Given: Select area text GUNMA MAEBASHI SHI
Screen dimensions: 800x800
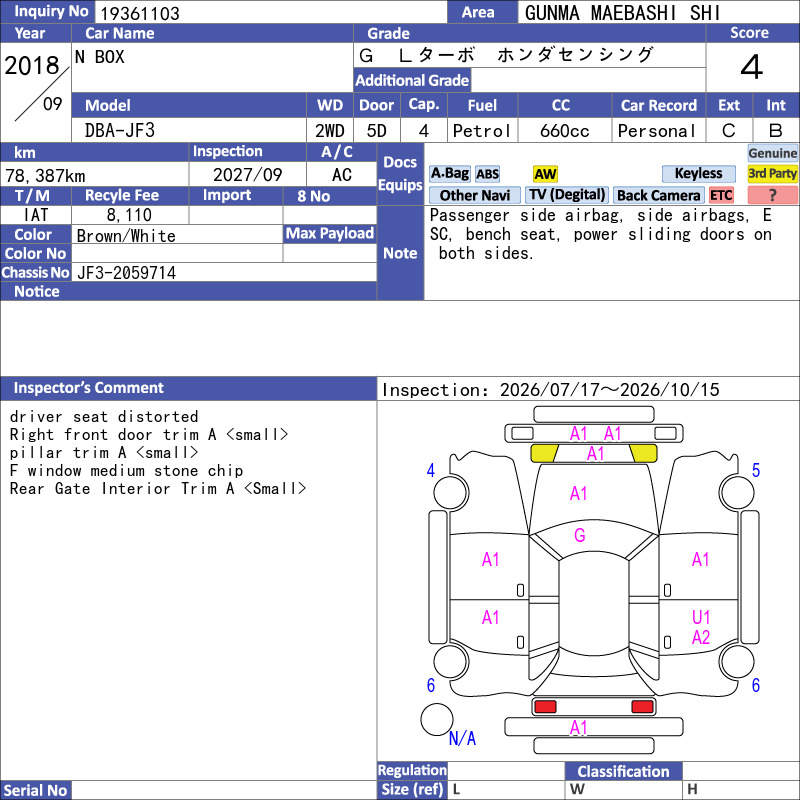Looking at the screenshot, I should click(x=622, y=13).
